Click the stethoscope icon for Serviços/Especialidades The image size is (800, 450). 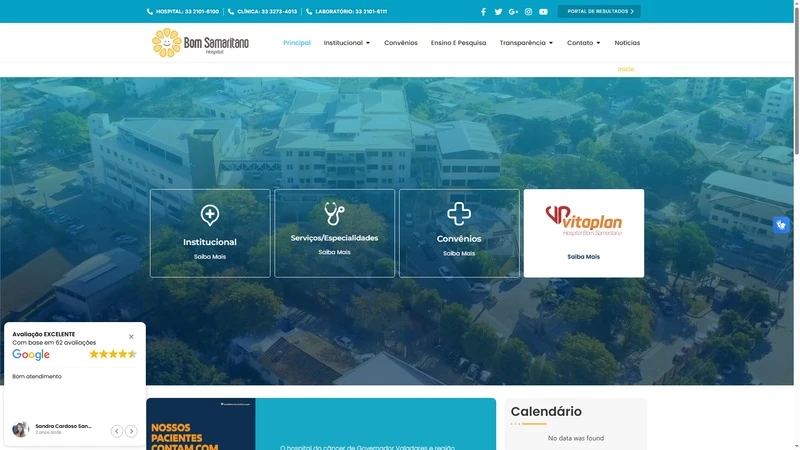click(334, 213)
